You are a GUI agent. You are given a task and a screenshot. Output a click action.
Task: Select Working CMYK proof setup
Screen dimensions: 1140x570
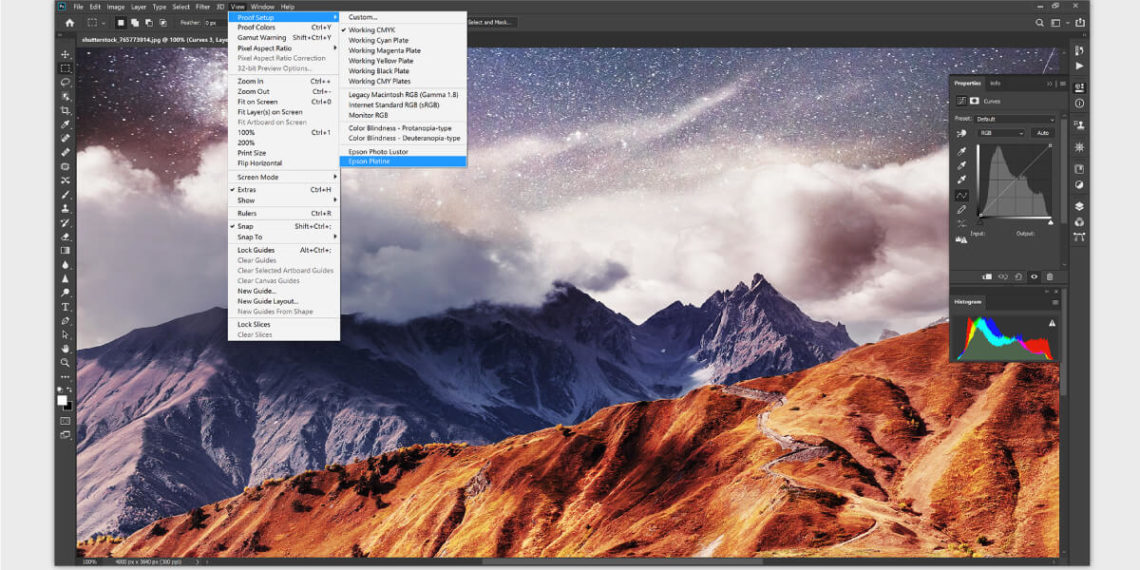371,30
